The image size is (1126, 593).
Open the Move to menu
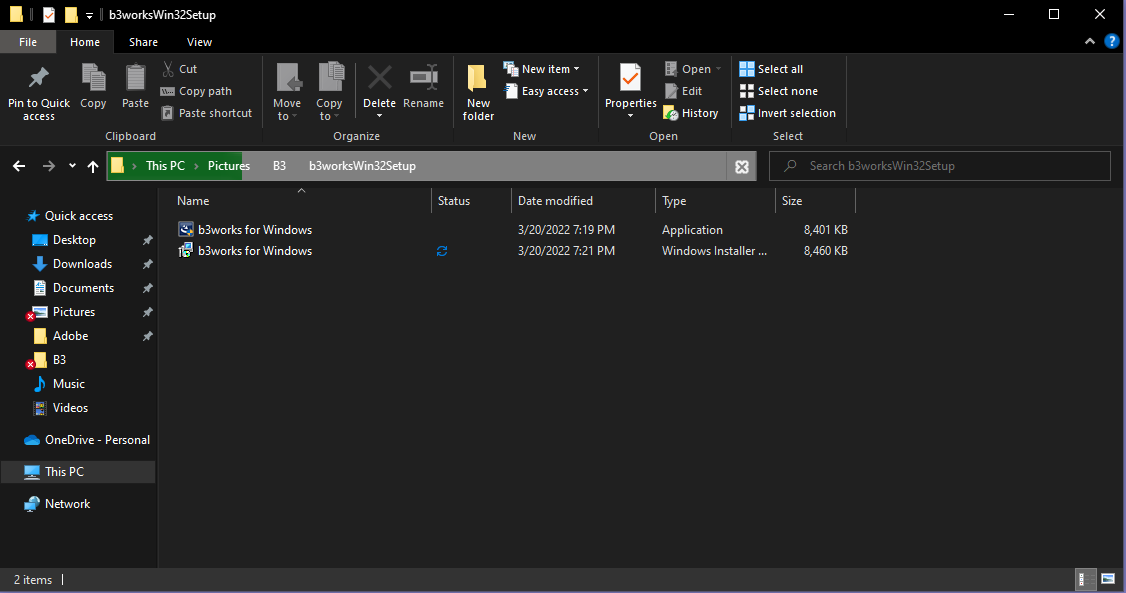pyautogui.click(x=287, y=92)
